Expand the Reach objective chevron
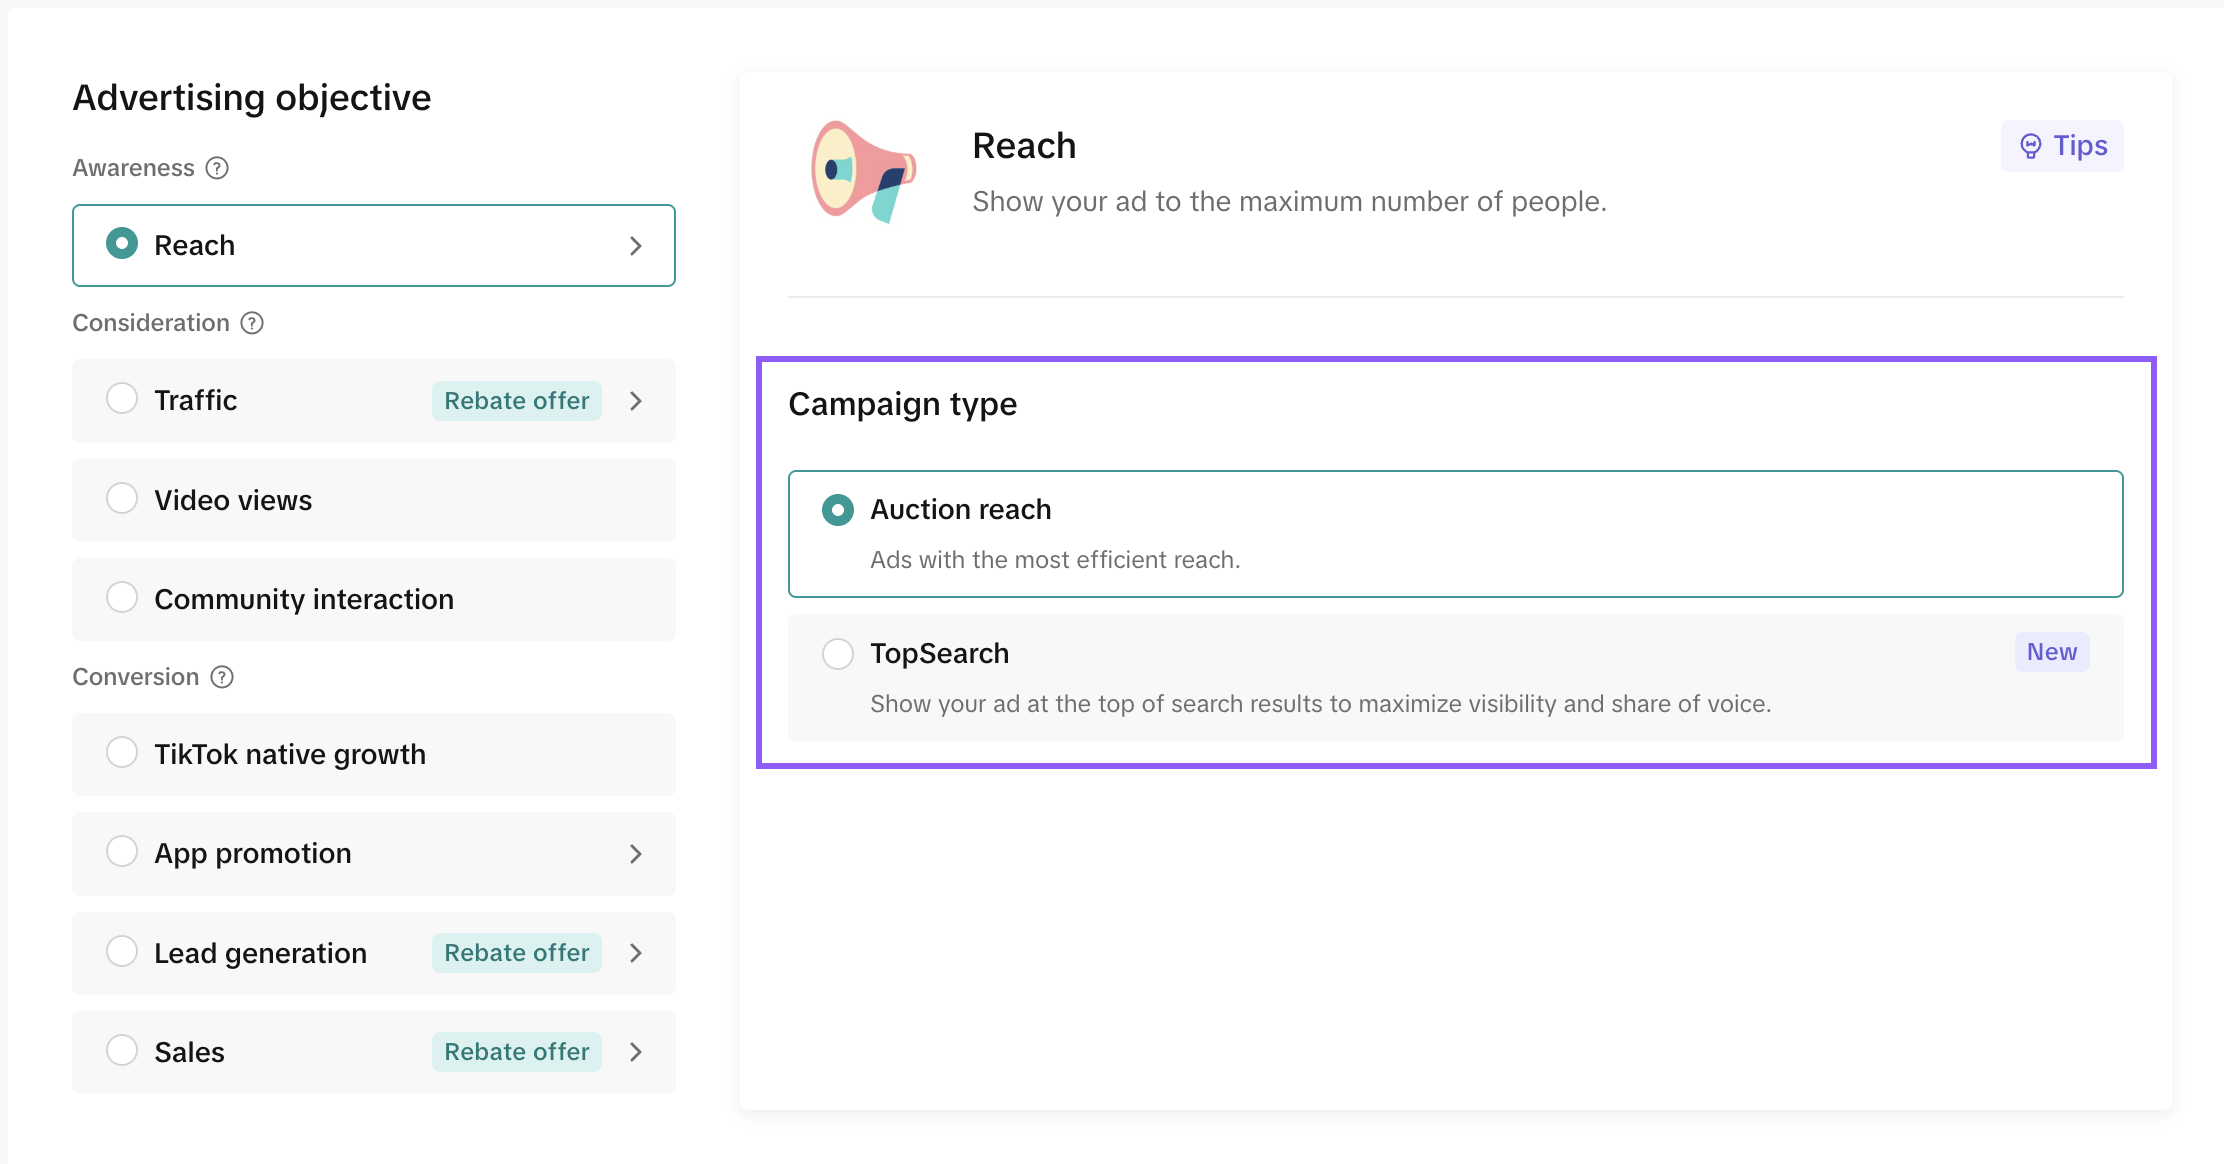The width and height of the screenshot is (2224, 1164). (x=636, y=246)
